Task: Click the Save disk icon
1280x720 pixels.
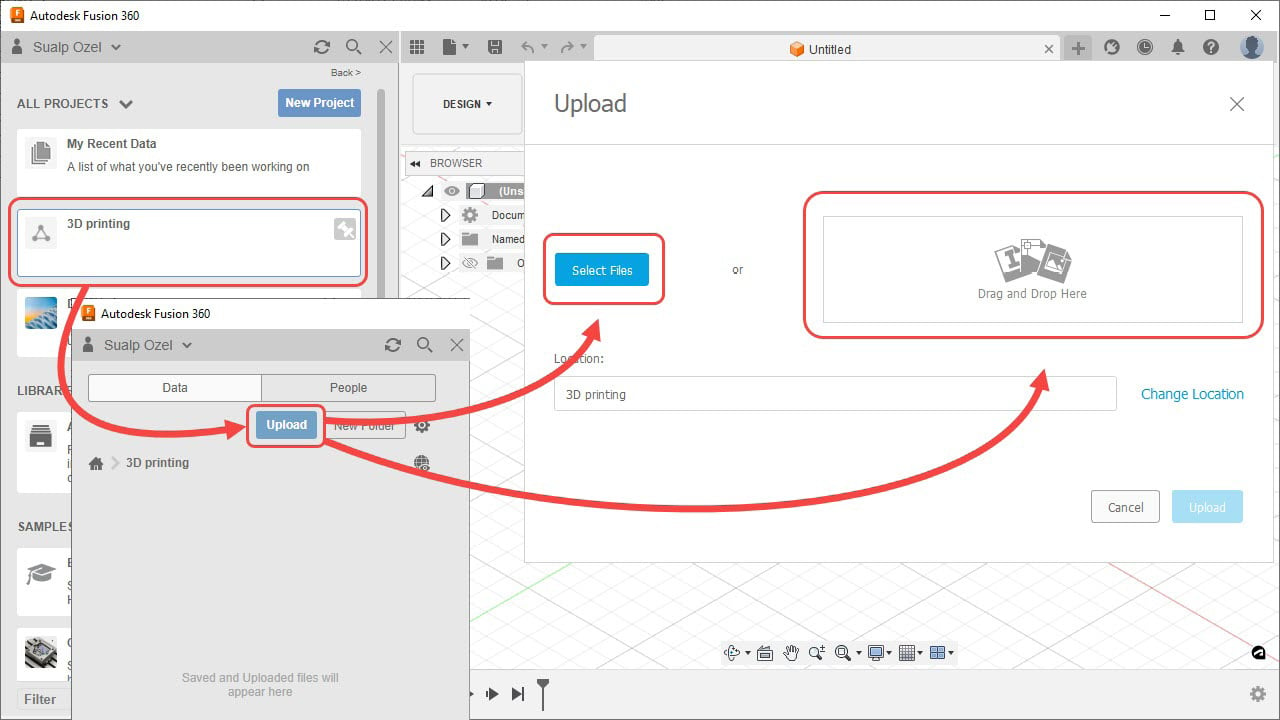Action: pyautogui.click(x=494, y=47)
